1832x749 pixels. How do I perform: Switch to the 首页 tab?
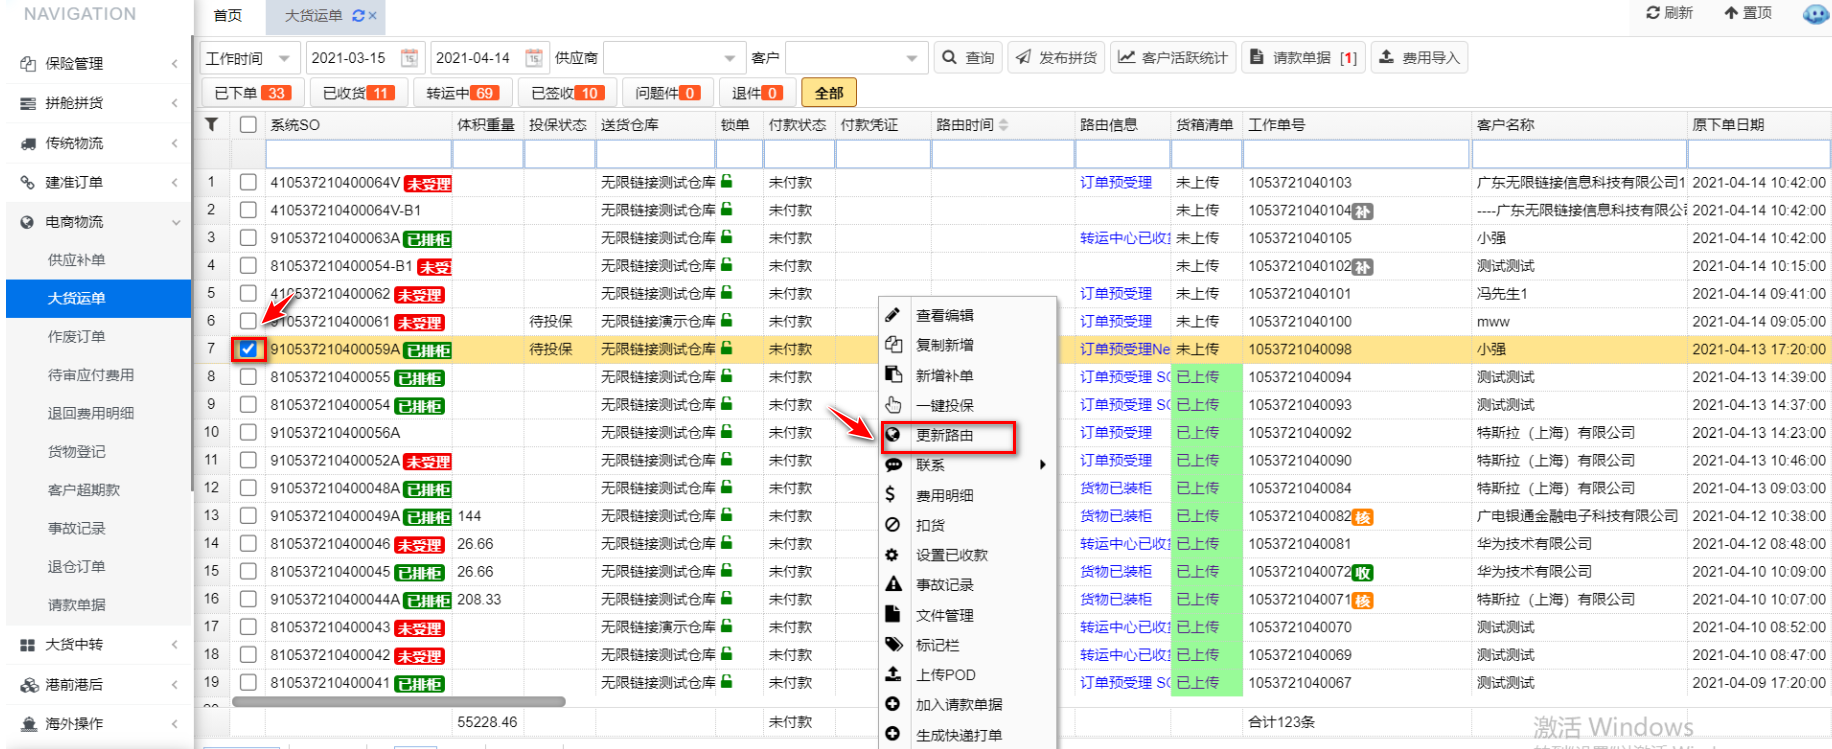tap(228, 16)
